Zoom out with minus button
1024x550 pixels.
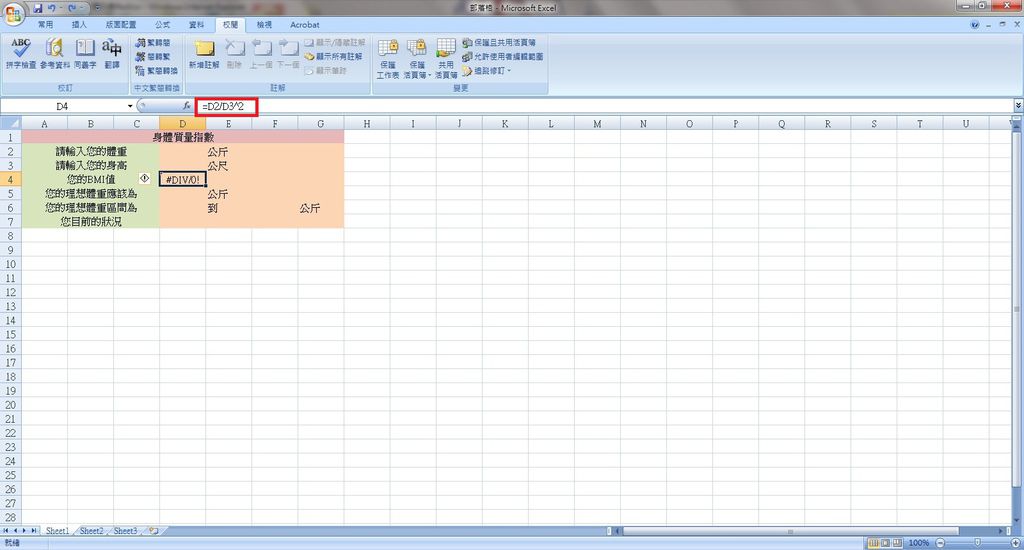(940, 543)
